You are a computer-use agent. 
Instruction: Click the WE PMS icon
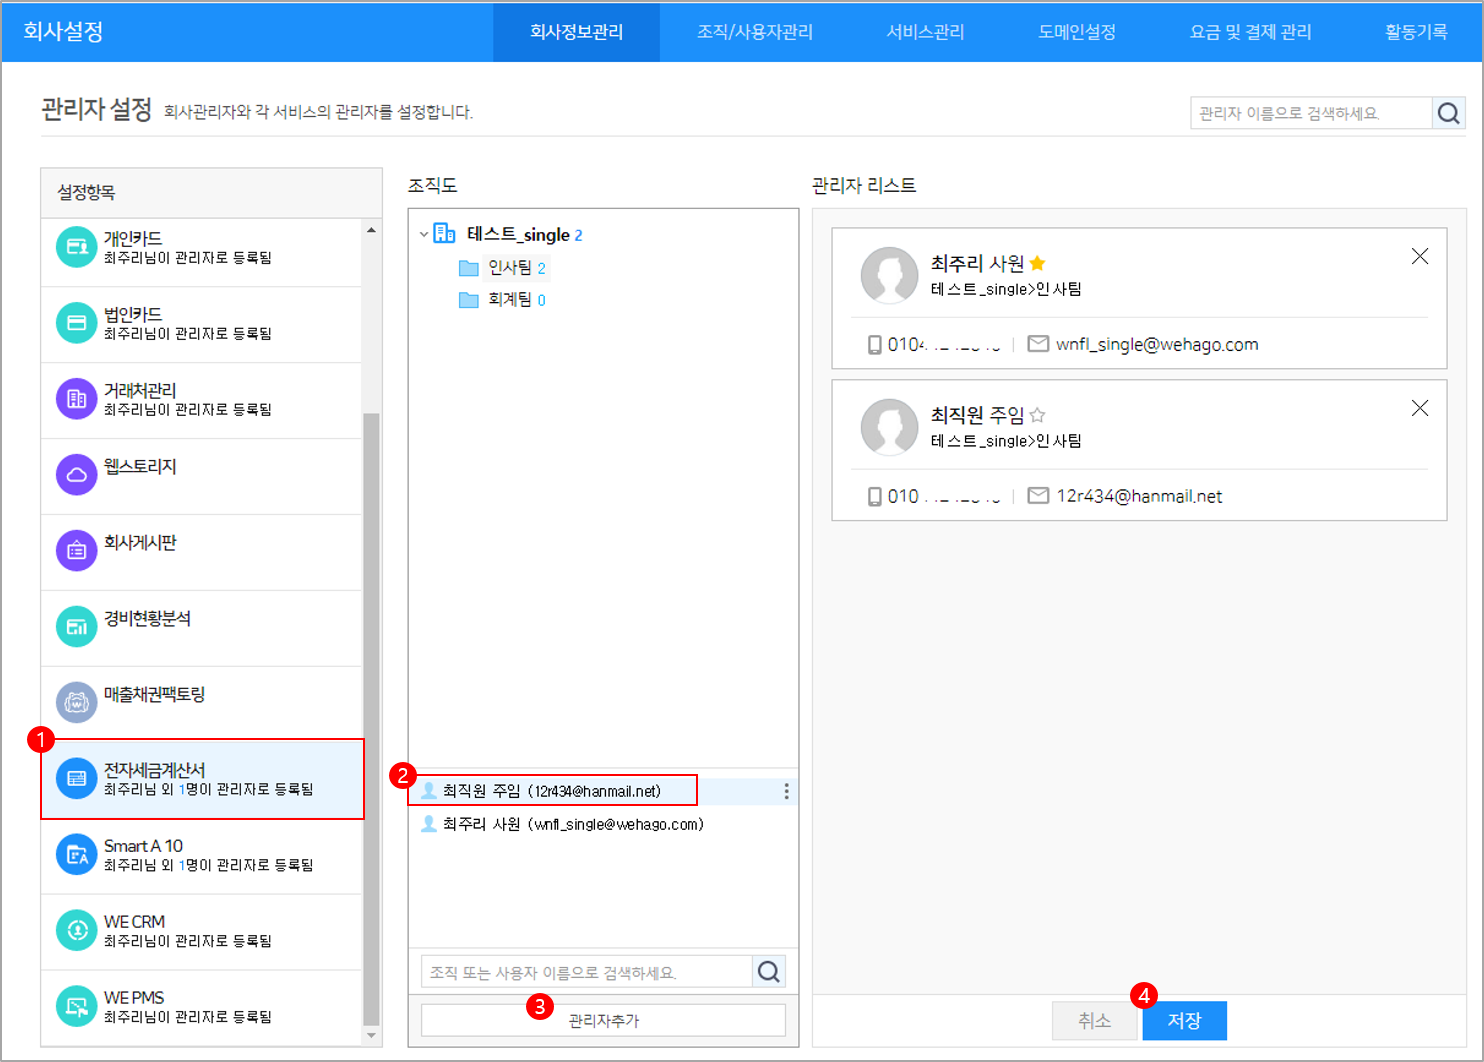pos(76,1007)
